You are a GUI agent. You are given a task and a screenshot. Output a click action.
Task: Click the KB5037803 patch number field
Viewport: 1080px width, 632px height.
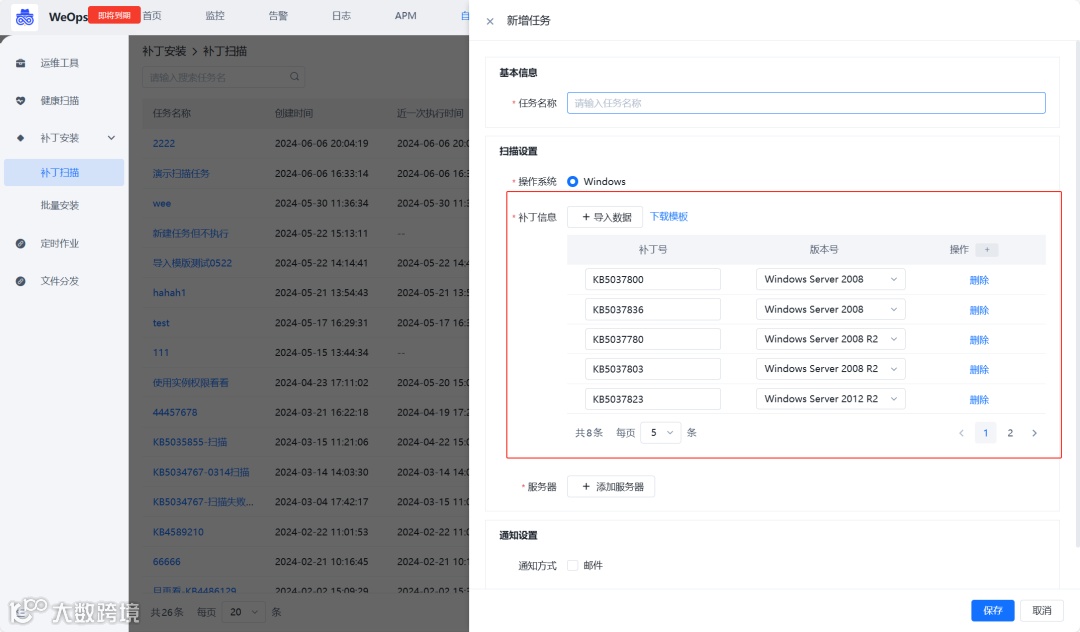pyautogui.click(x=652, y=369)
